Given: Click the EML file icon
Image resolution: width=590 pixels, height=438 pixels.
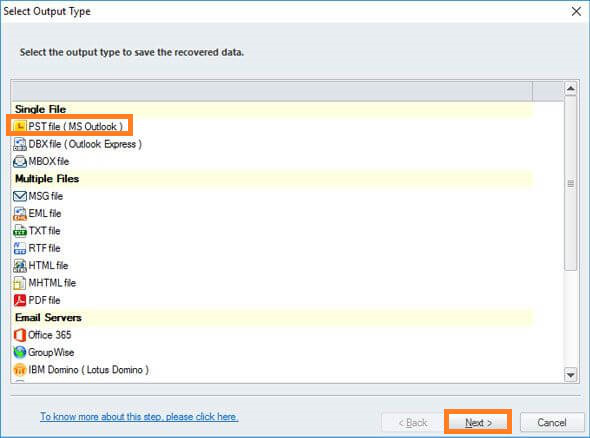Looking at the screenshot, I should (x=20, y=213).
